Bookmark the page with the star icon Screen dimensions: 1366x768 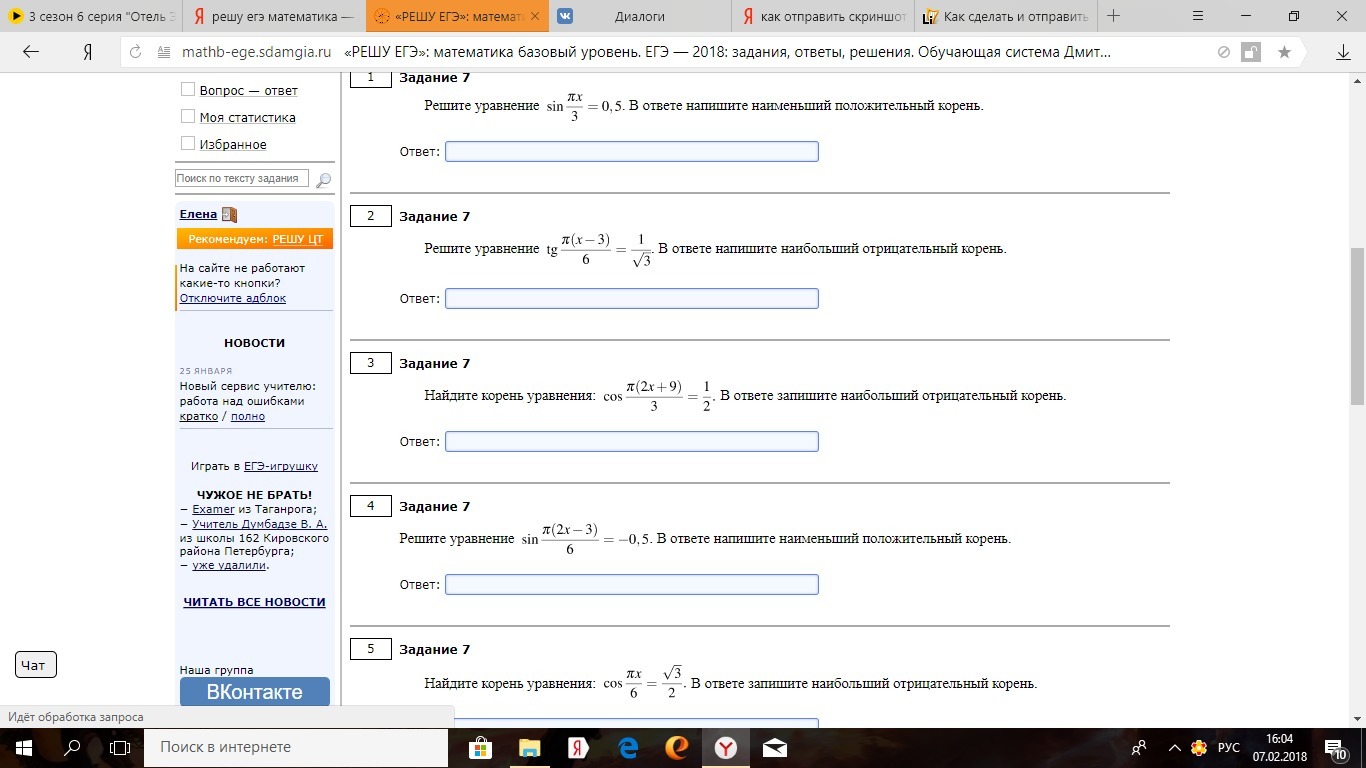click(x=1284, y=52)
